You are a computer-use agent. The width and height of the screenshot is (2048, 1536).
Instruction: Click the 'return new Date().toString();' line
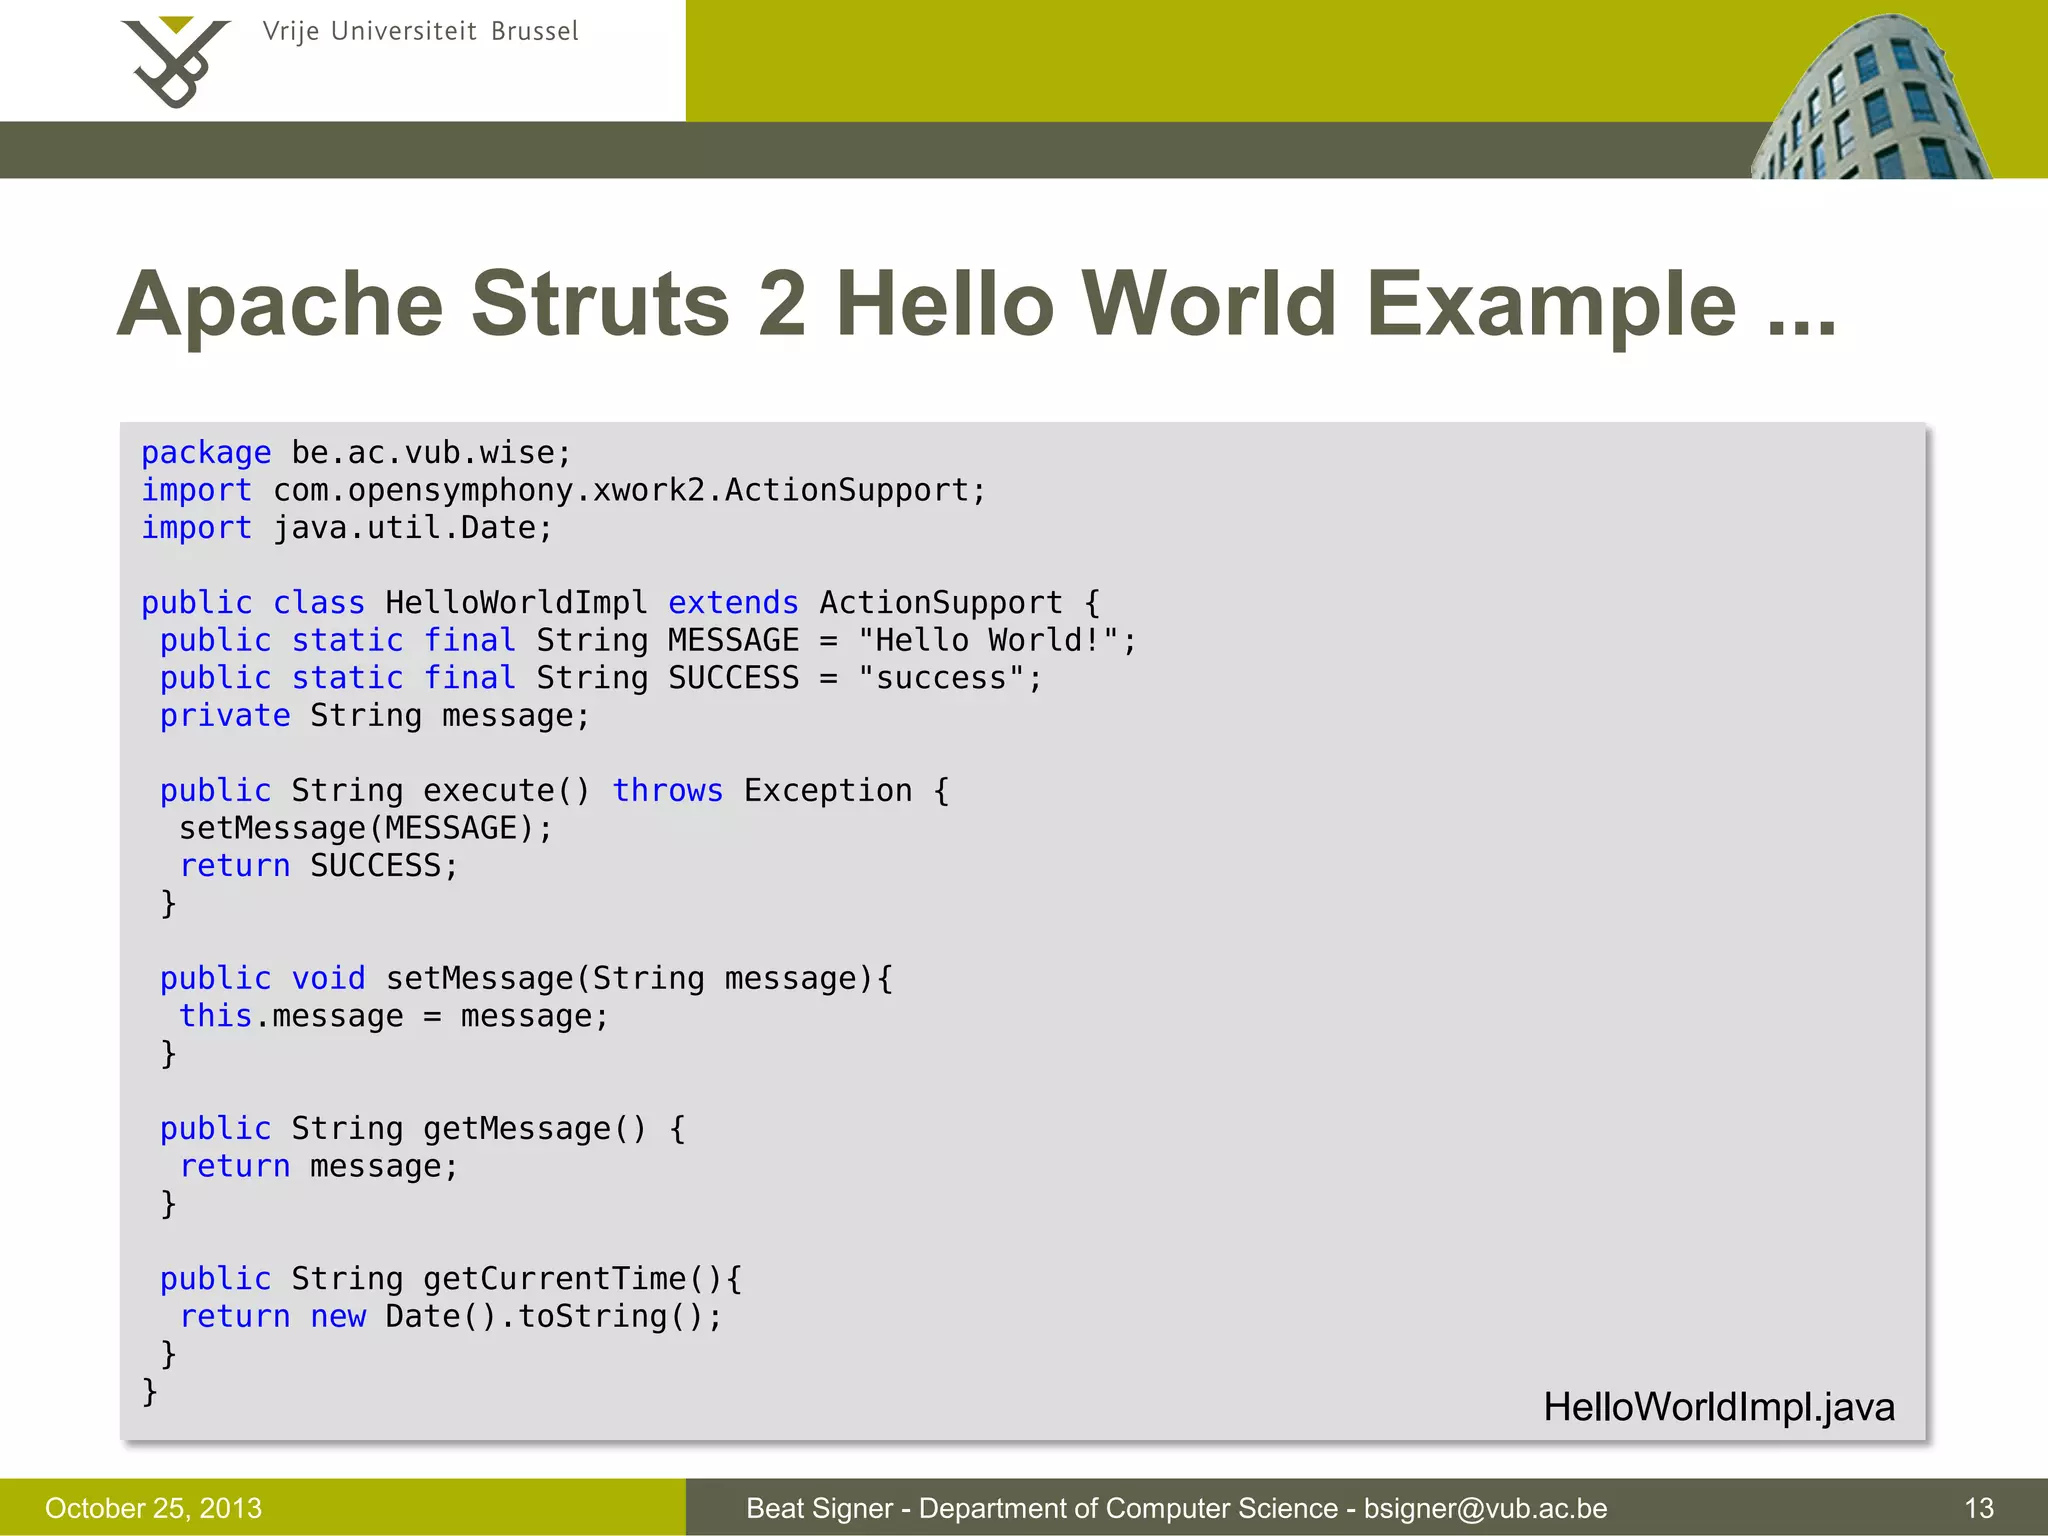451,1316
